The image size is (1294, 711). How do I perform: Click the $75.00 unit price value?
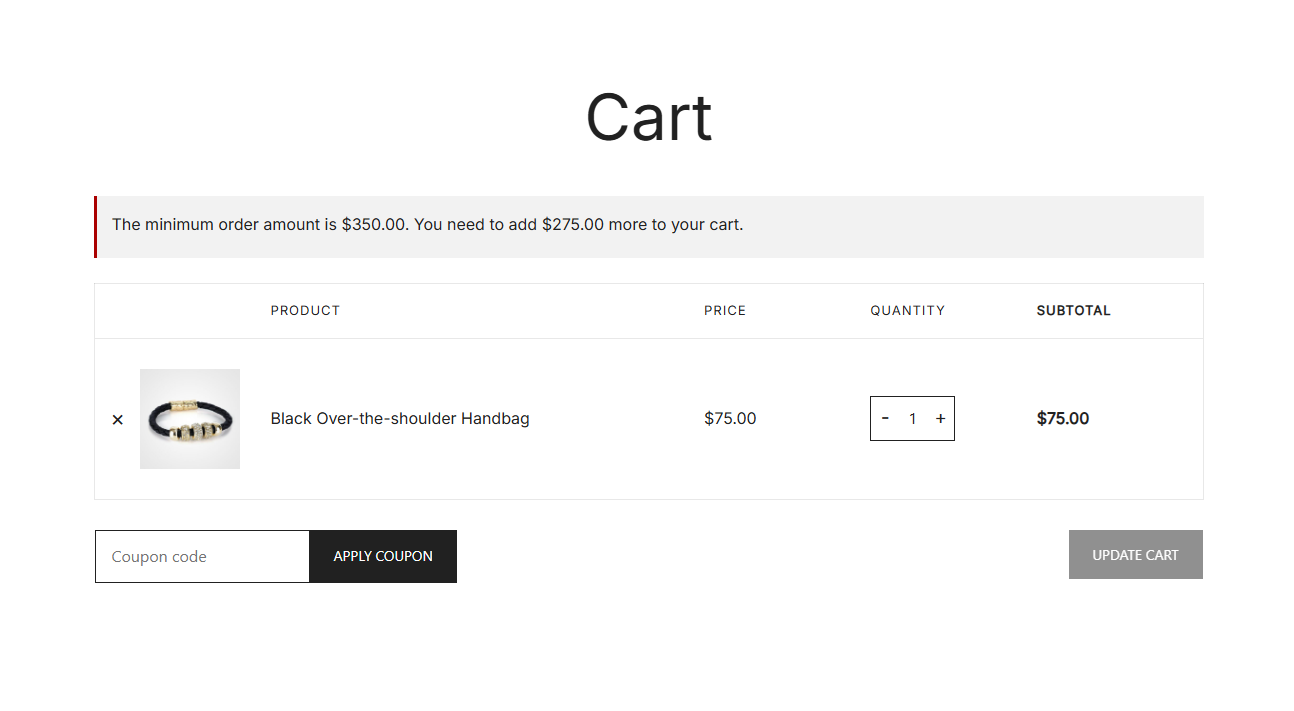pyautogui.click(x=730, y=419)
